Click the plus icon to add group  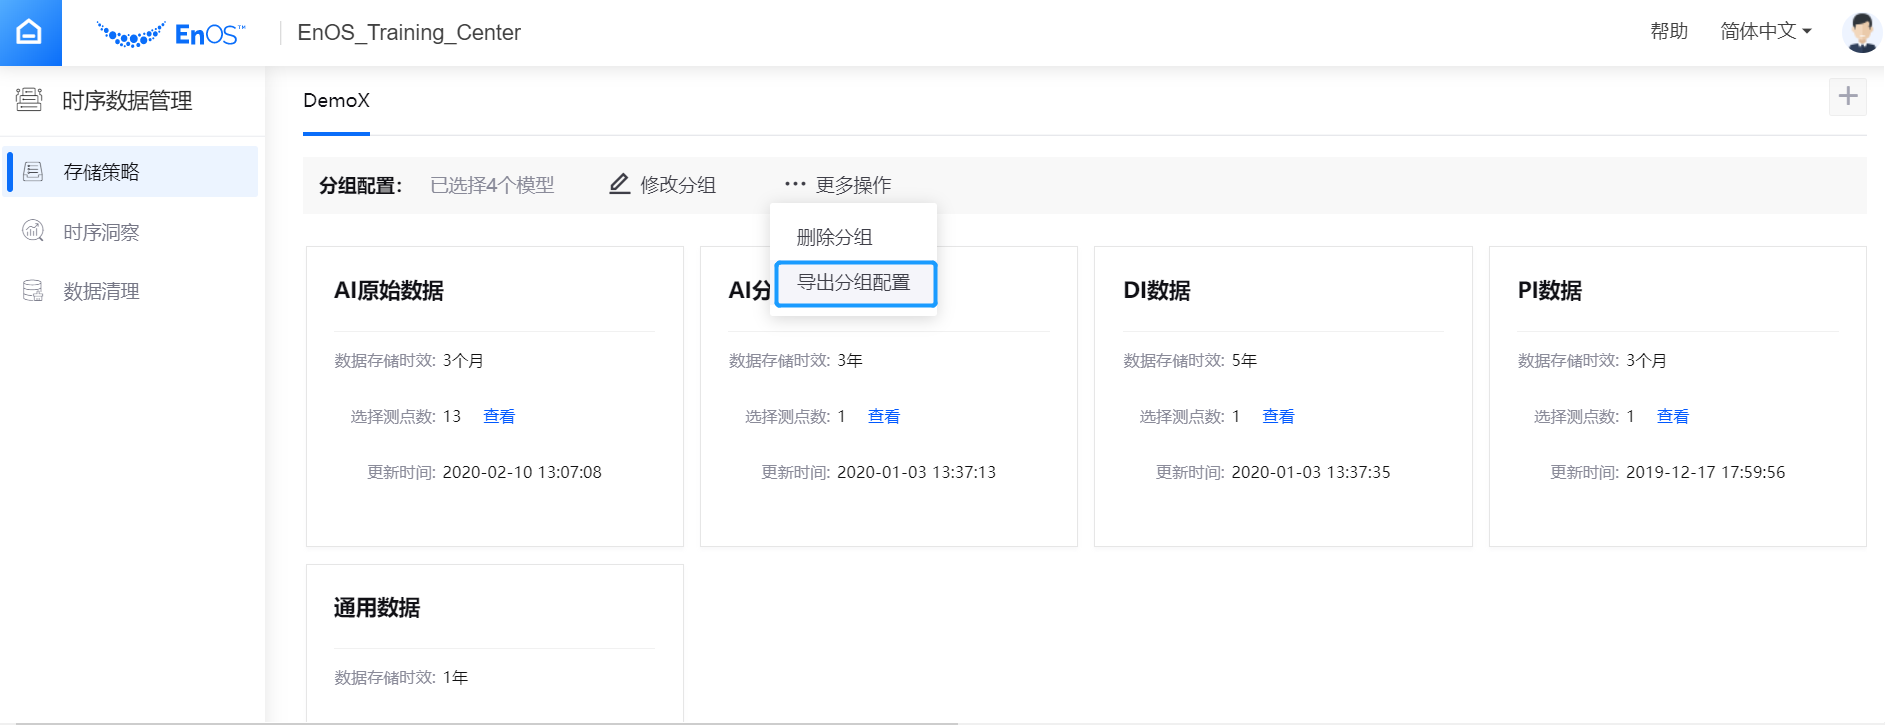point(1847,97)
